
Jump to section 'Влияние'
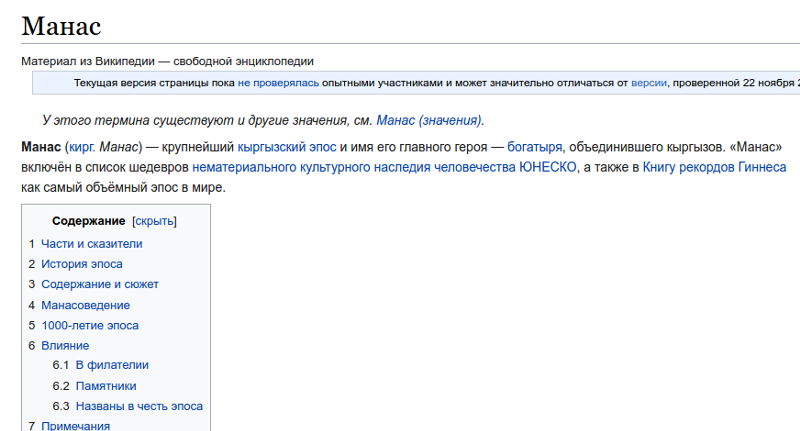tap(65, 345)
